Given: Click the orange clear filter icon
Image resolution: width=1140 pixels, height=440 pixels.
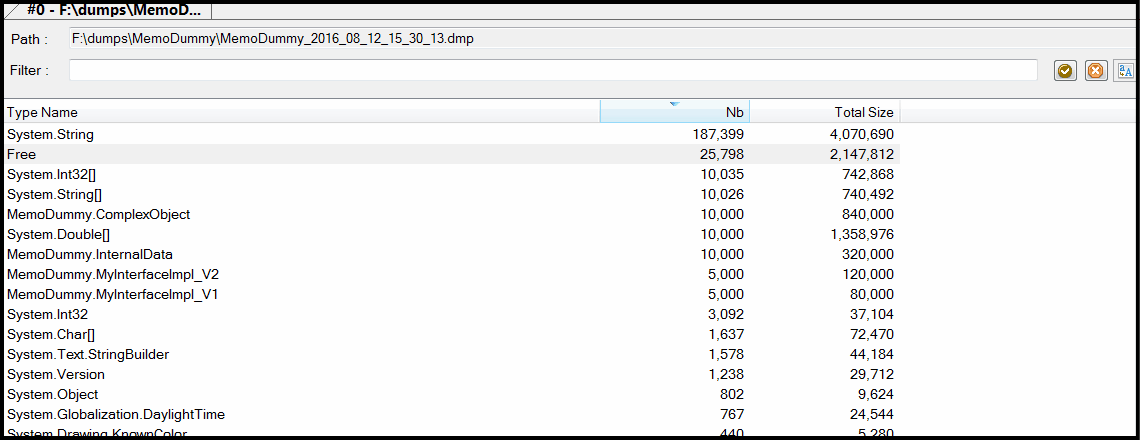Looking at the screenshot, I should pos(1095,70).
